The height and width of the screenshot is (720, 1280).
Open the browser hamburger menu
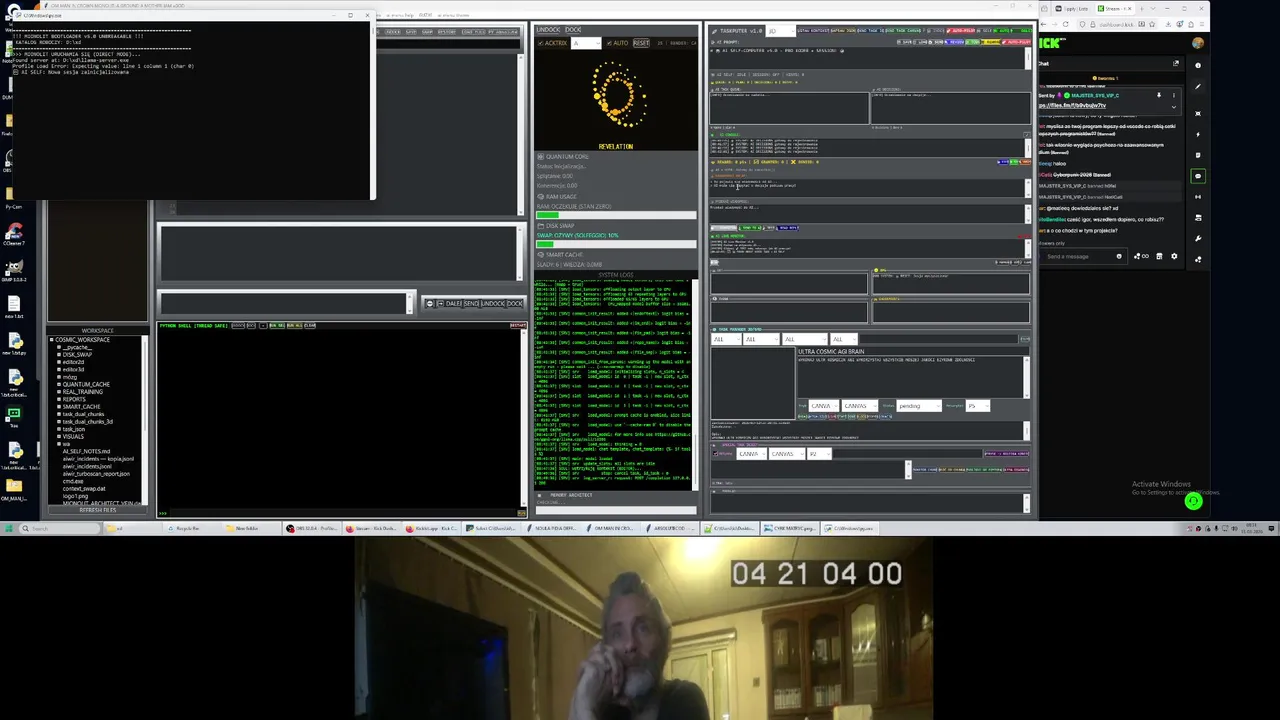click(1202, 24)
